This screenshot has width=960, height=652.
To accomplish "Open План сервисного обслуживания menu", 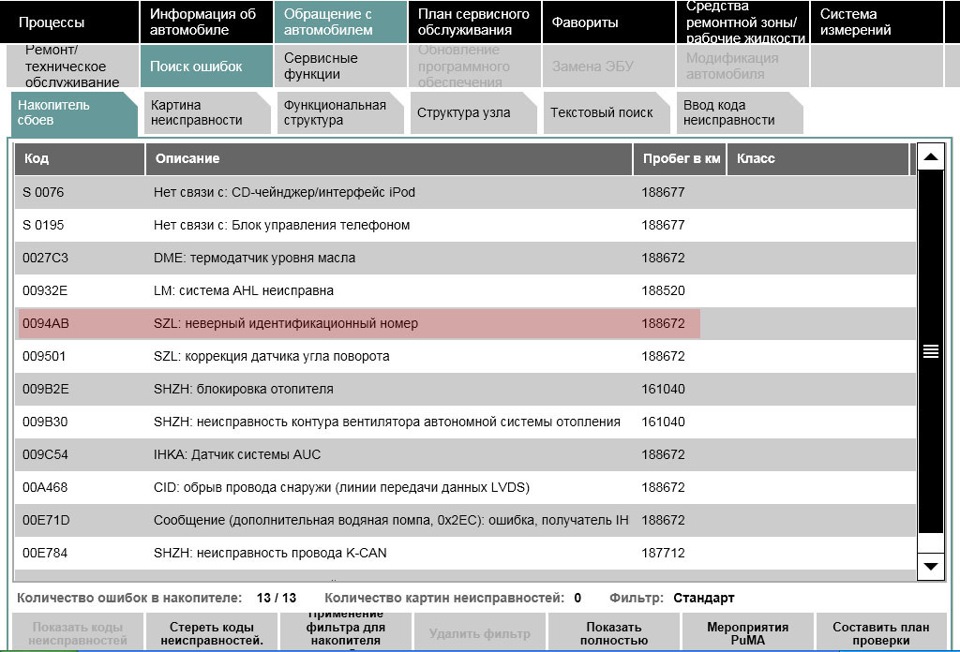I will tap(474, 22).
